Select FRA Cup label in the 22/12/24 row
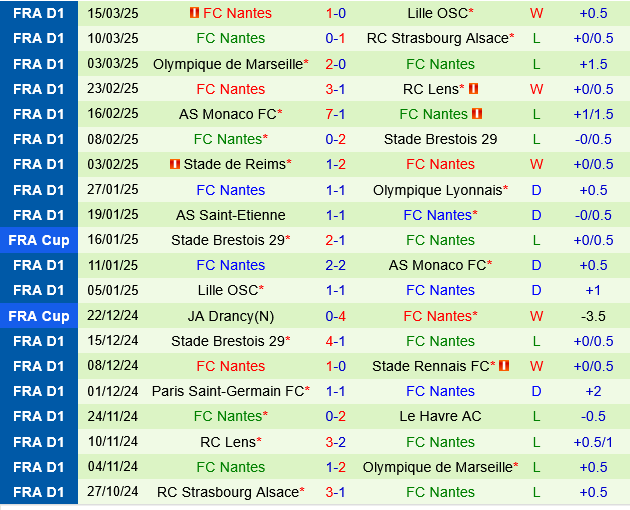 (39, 316)
